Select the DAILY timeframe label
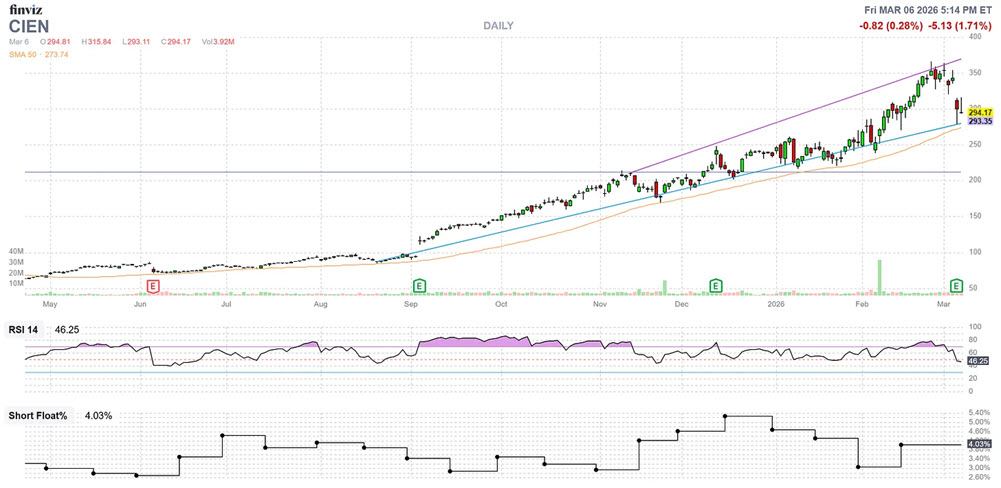This screenshot has height=488, width=1001. pyautogui.click(x=498, y=26)
